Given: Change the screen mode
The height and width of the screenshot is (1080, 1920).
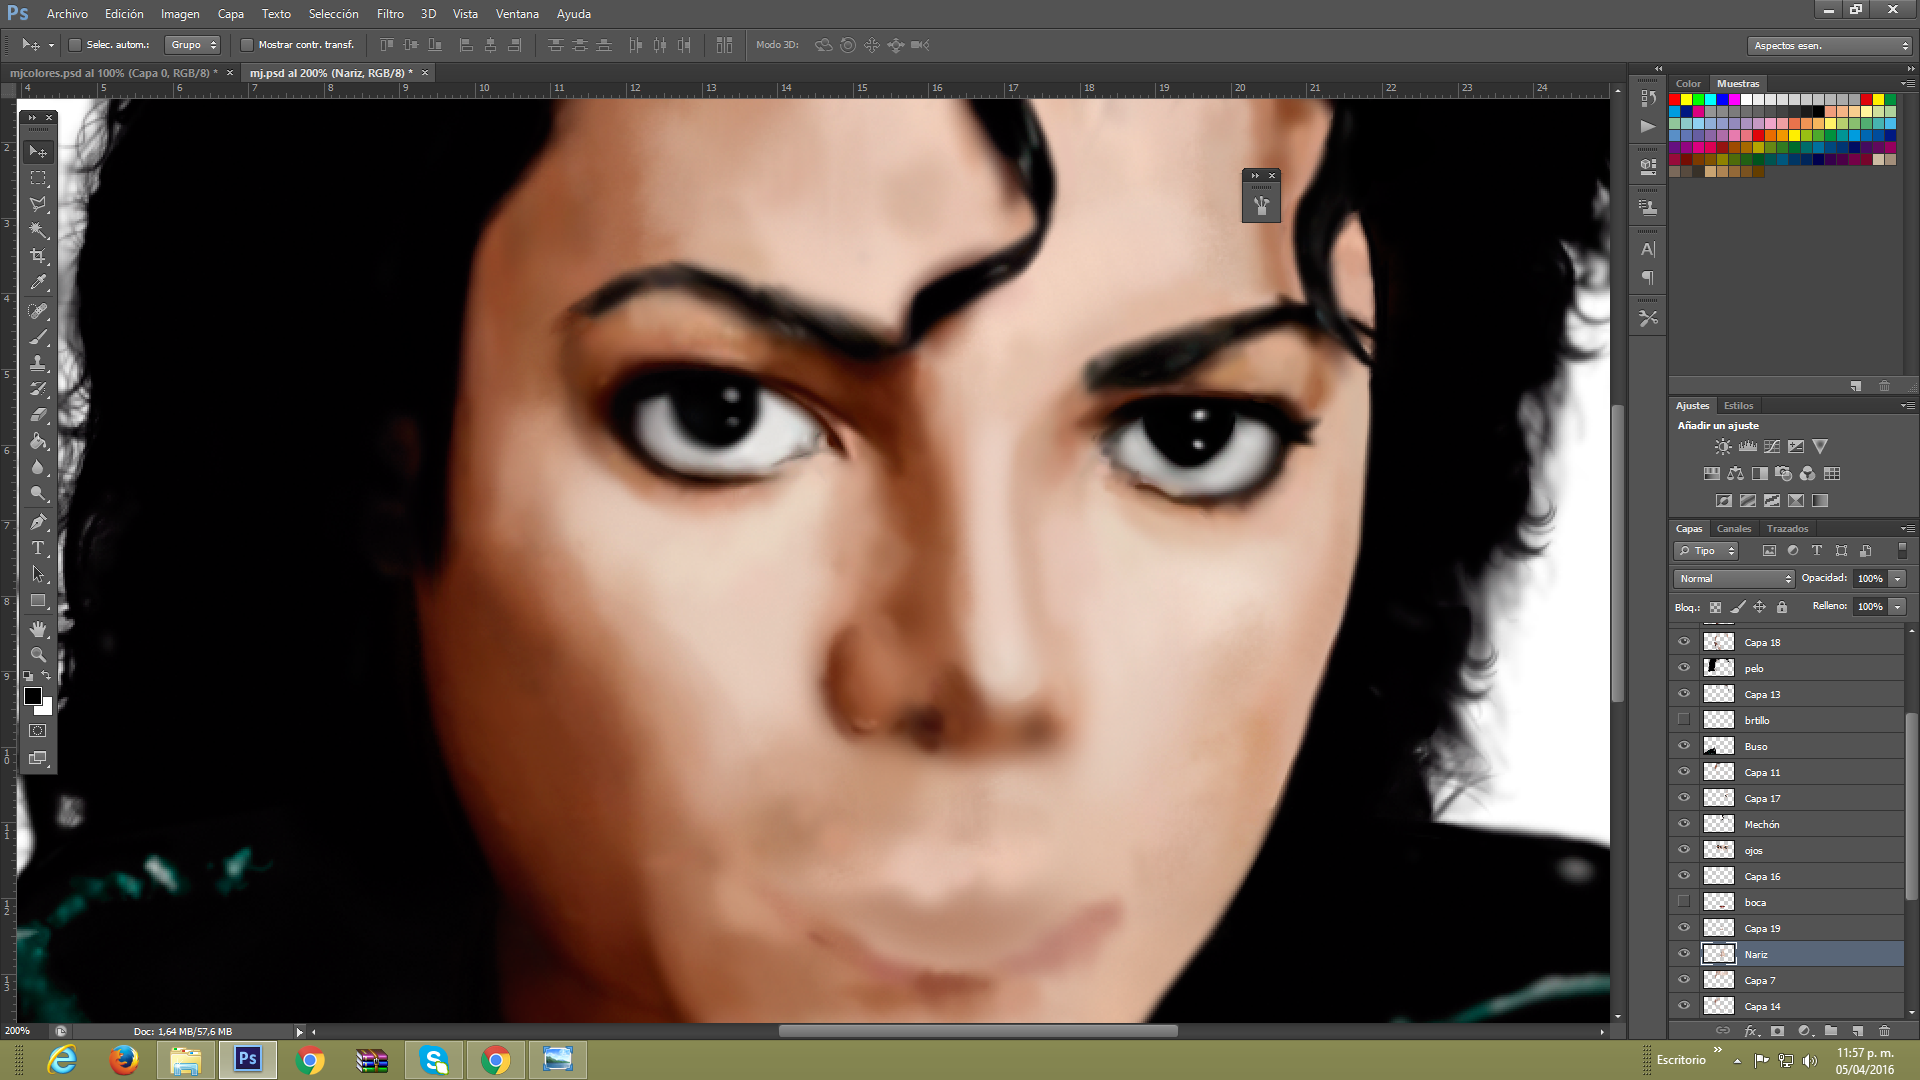Looking at the screenshot, I should 38,758.
